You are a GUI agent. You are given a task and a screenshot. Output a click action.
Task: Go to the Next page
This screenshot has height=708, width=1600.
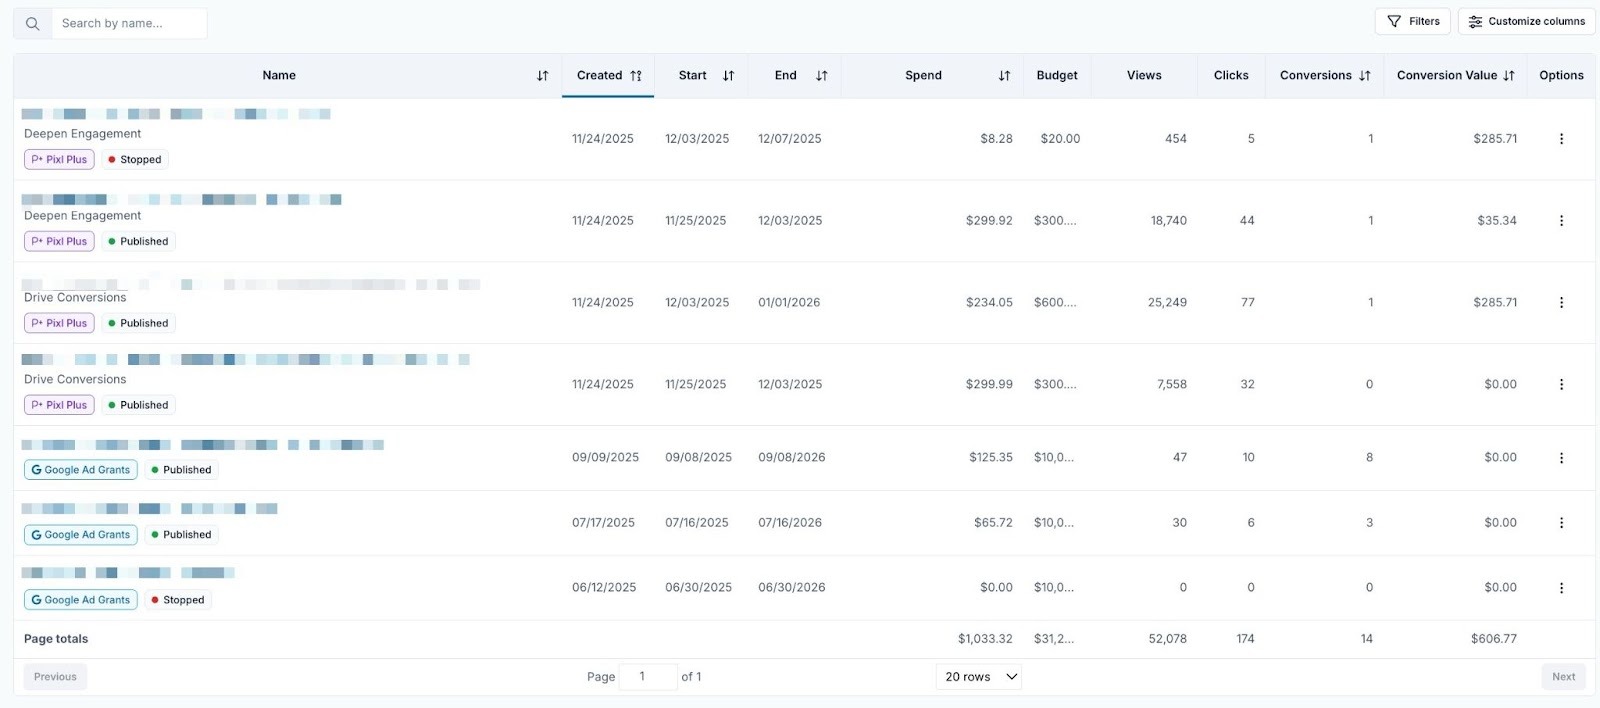point(1563,677)
